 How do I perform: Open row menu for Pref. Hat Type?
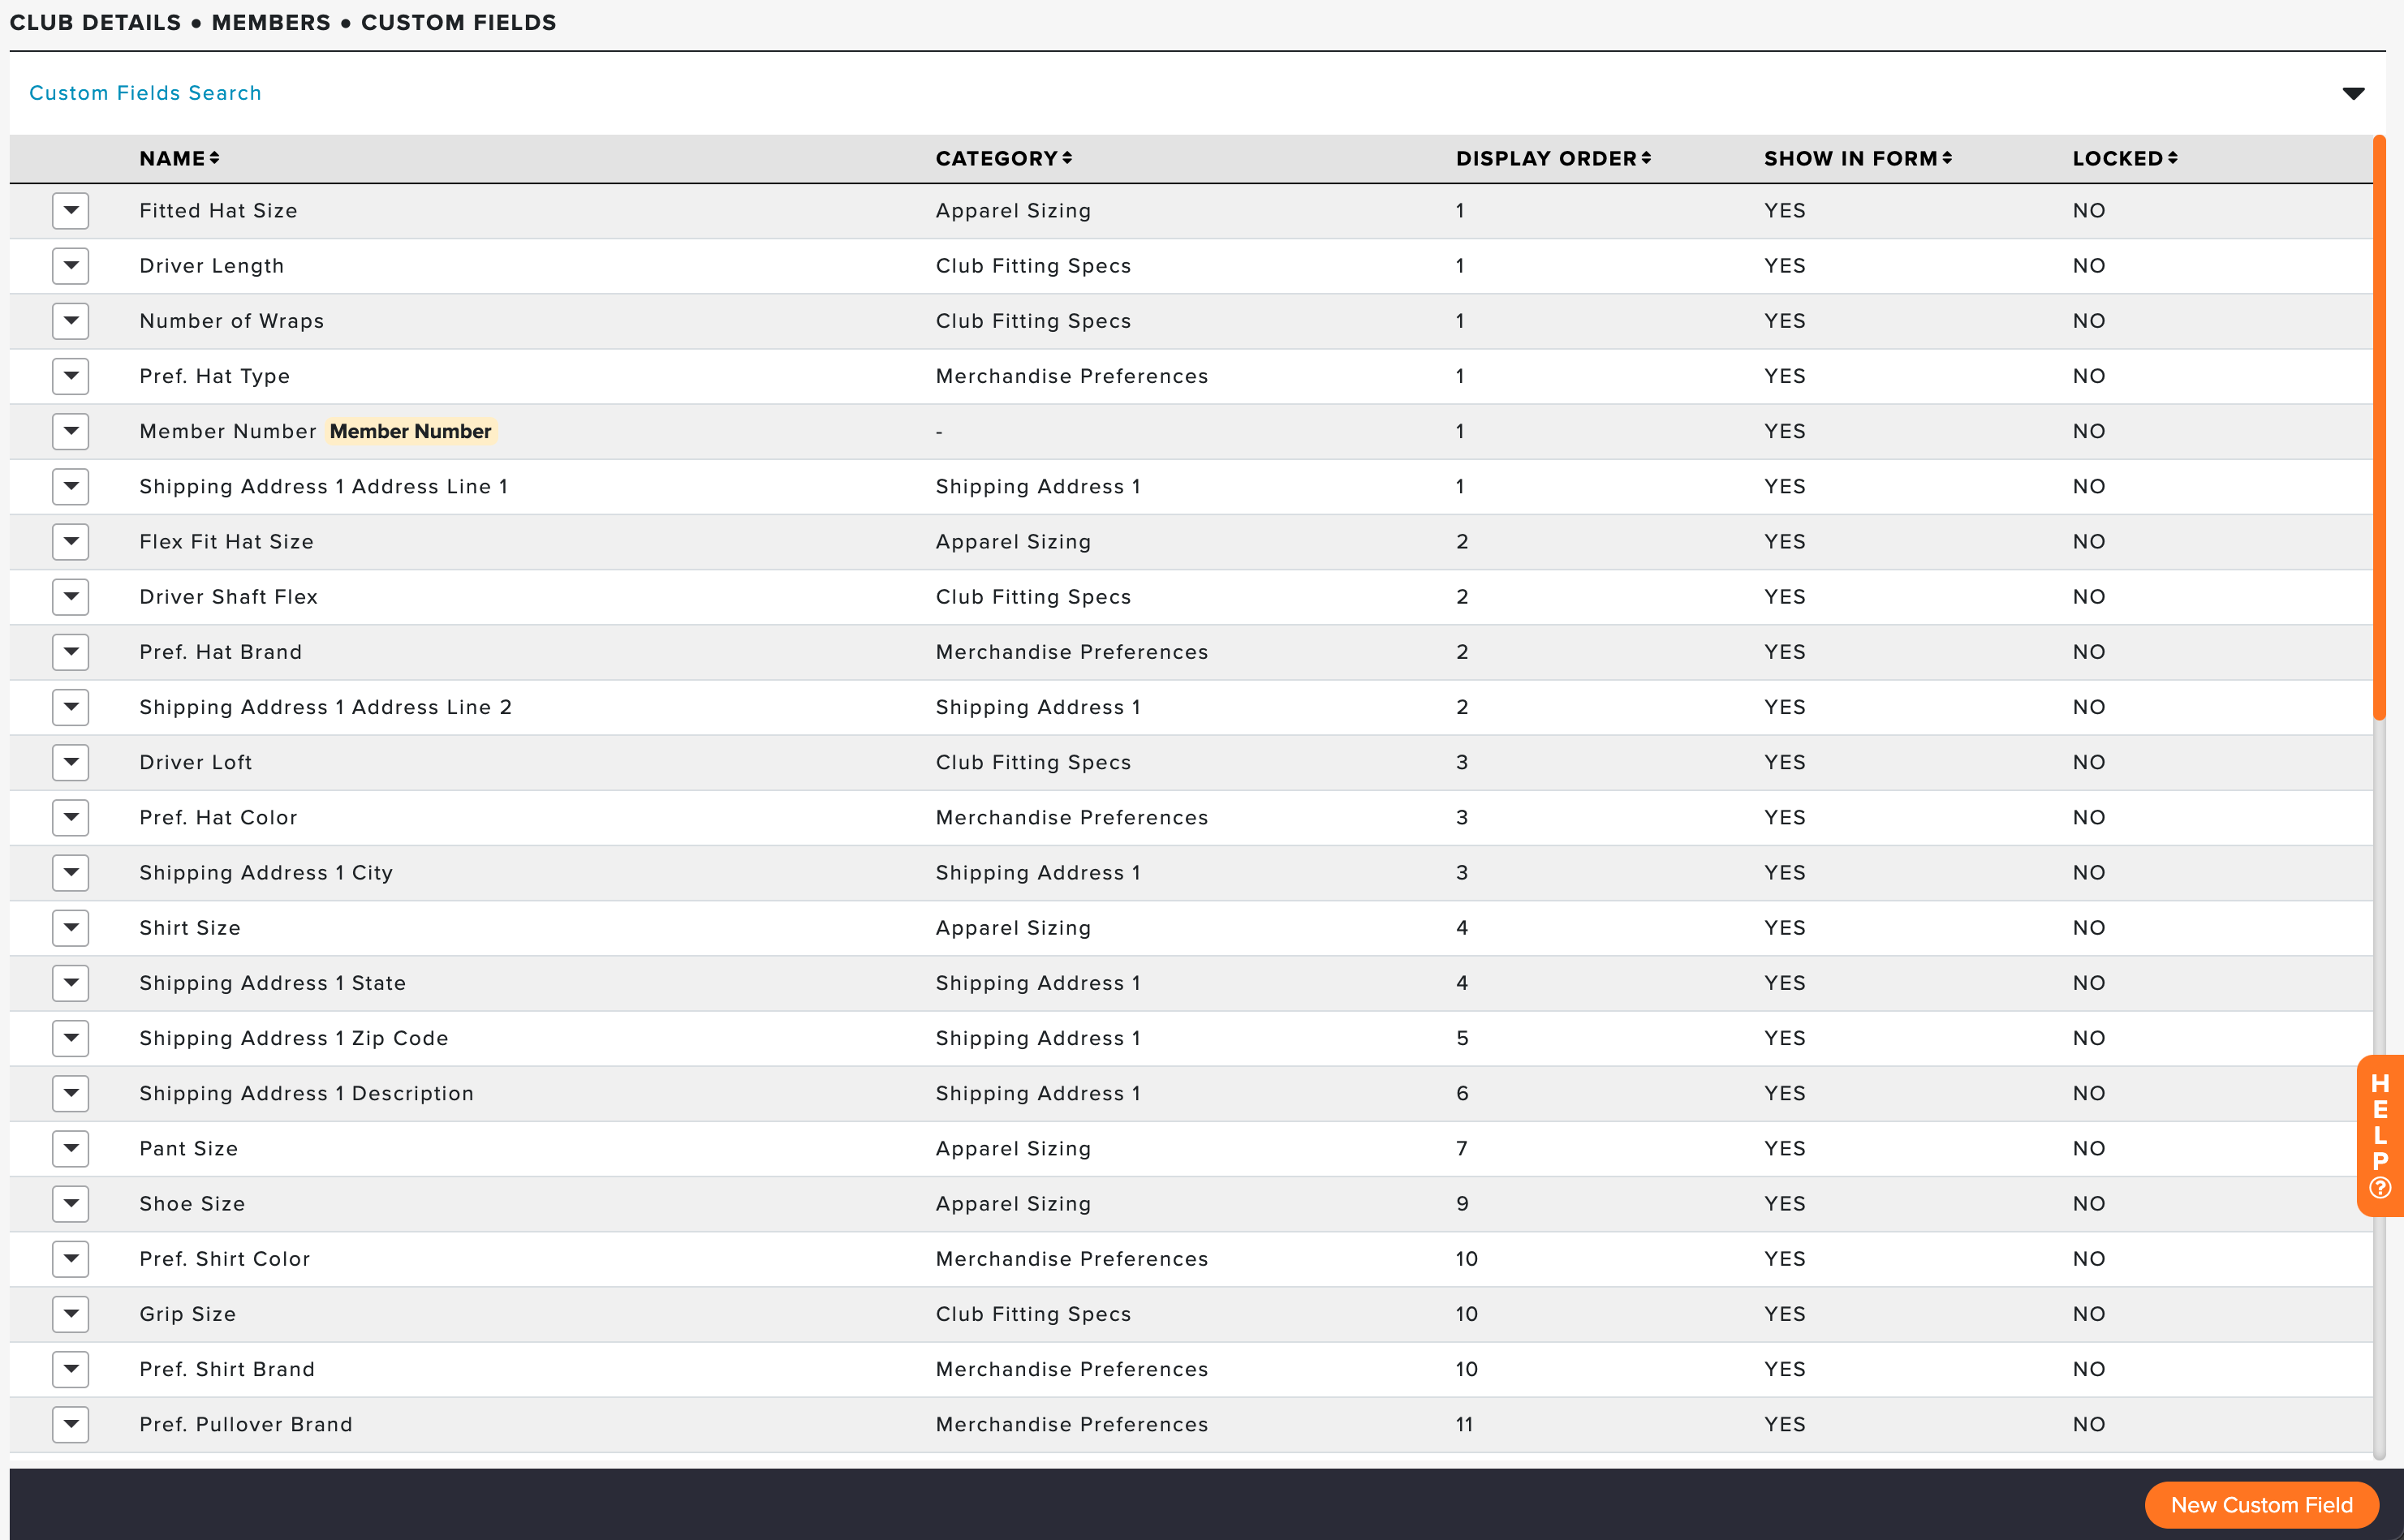point(71,376)
